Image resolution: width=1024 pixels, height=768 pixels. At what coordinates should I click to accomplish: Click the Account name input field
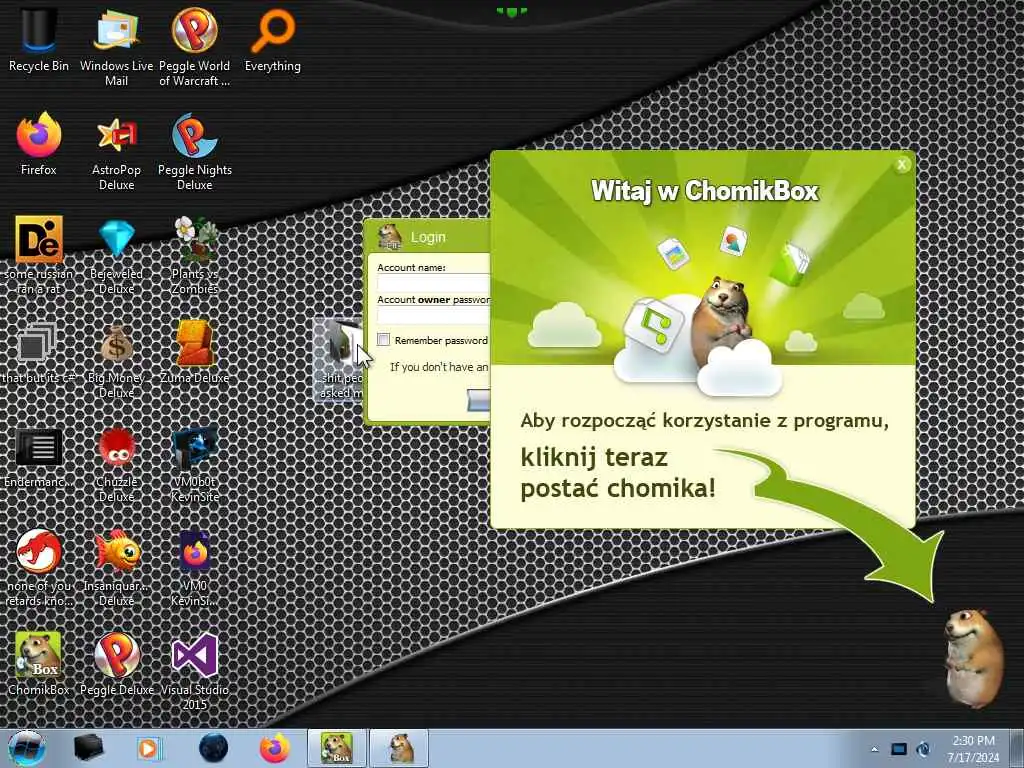tap(434, 283)
